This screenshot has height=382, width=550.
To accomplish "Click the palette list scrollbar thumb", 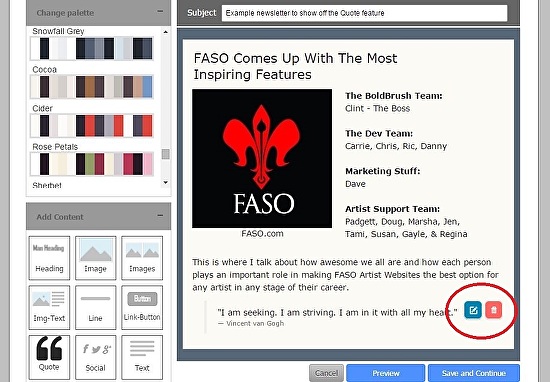I will 166,154.
